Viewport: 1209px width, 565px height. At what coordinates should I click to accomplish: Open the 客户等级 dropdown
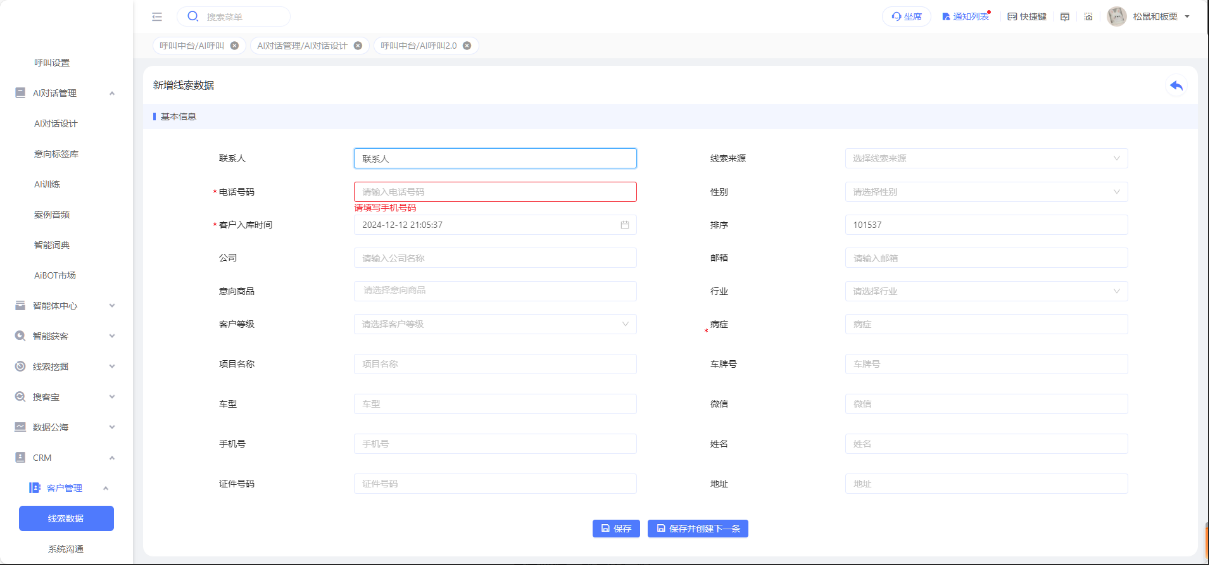tap(495, 324)
